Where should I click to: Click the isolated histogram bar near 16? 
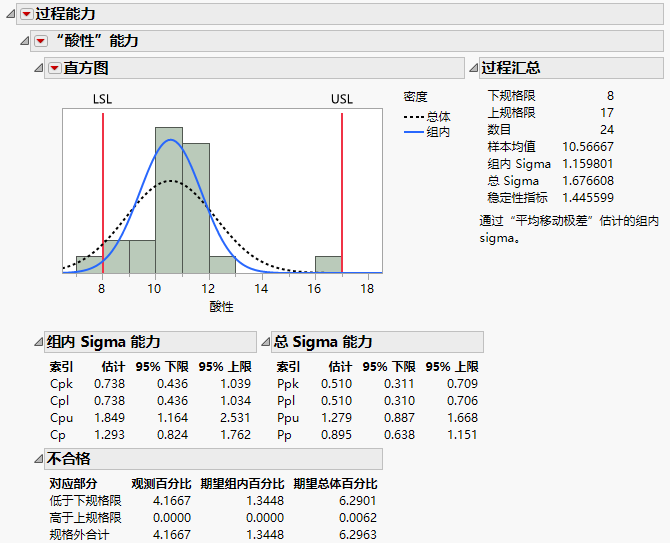pos(328,264)
